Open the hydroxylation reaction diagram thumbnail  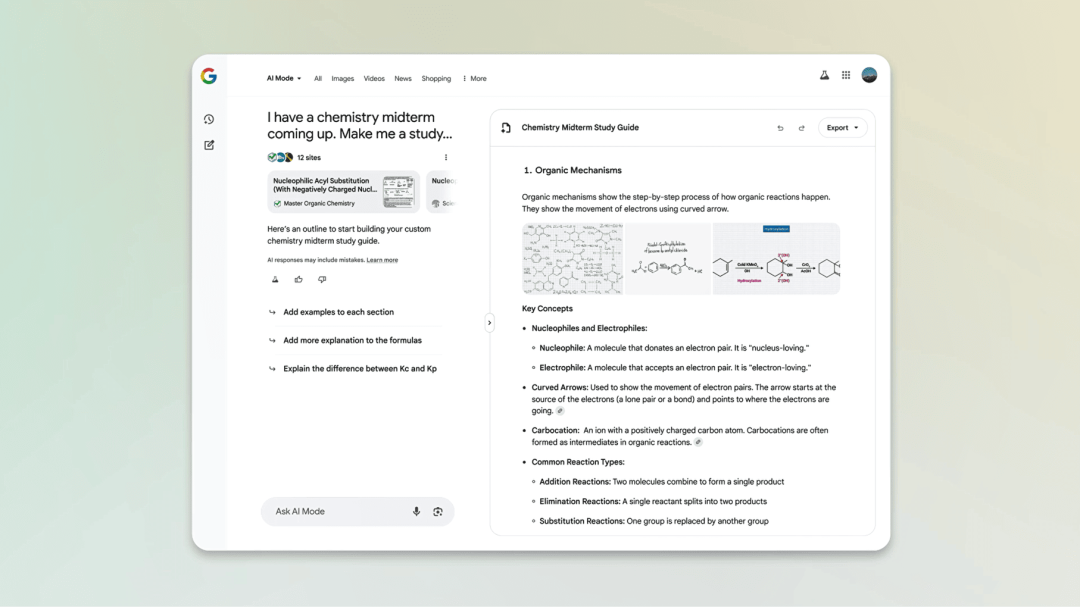click(776, 259)
